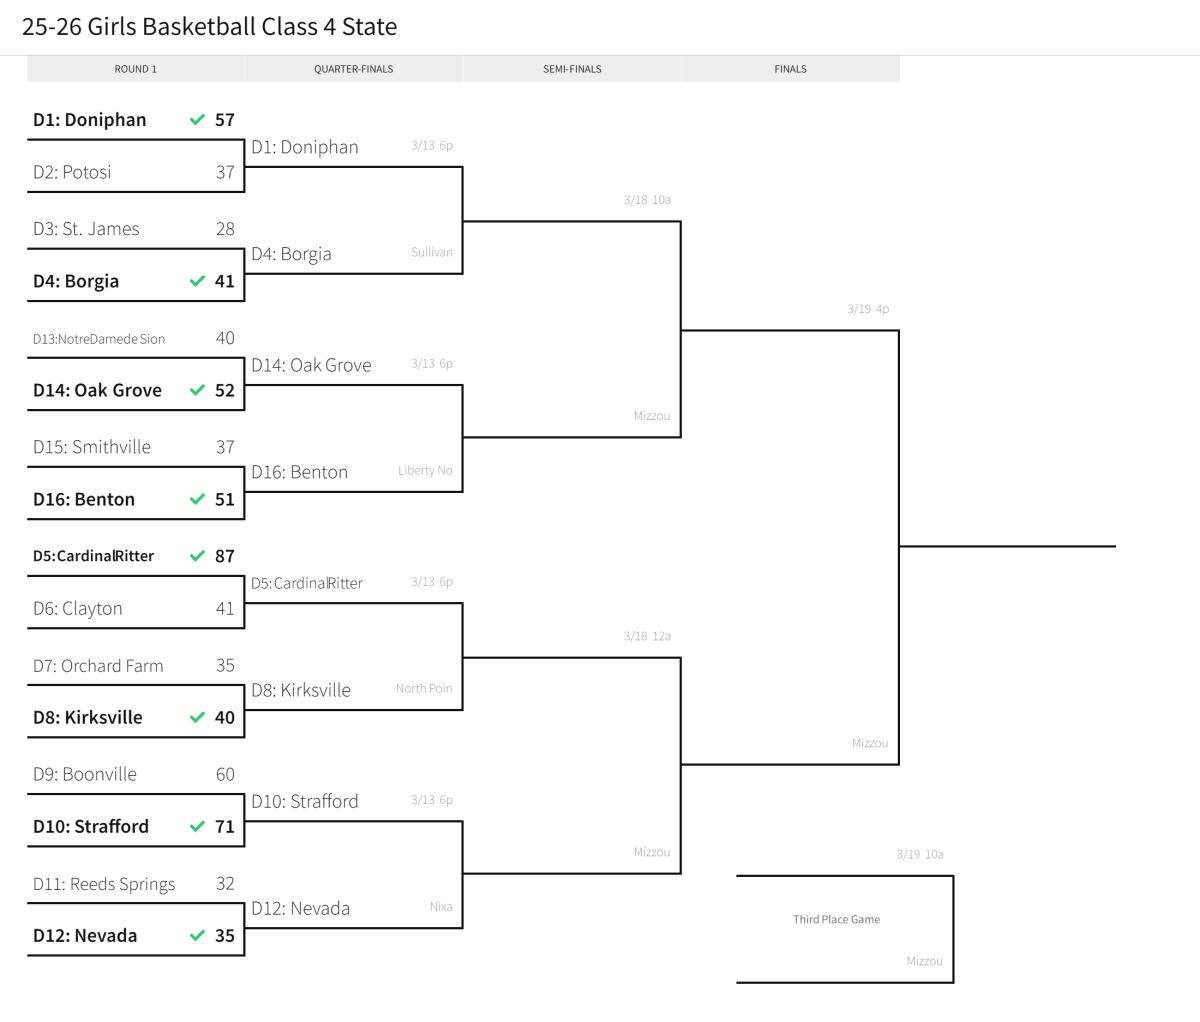Click the checkmark beside D12: Nevada
This screenshot has width=1200, height=1022.
197,936
